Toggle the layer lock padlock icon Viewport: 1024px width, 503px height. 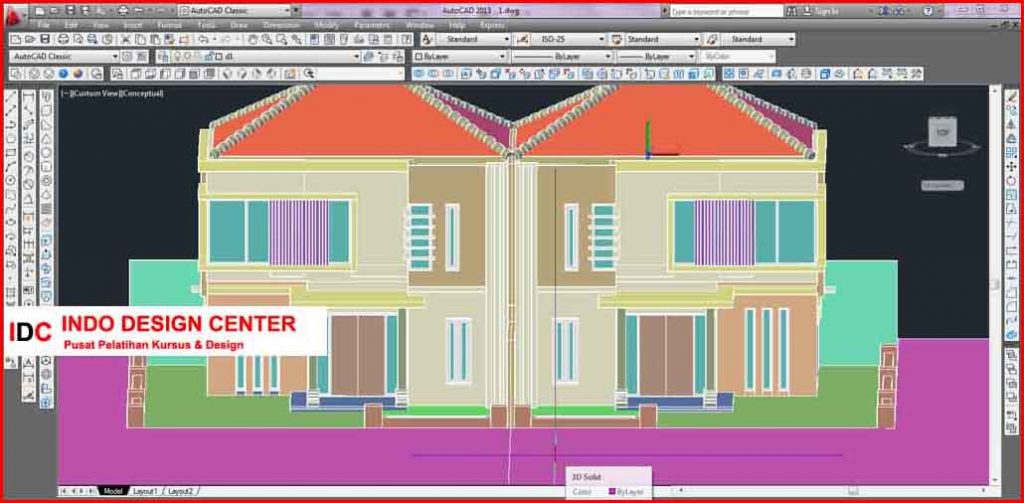[x=207, y=57]
